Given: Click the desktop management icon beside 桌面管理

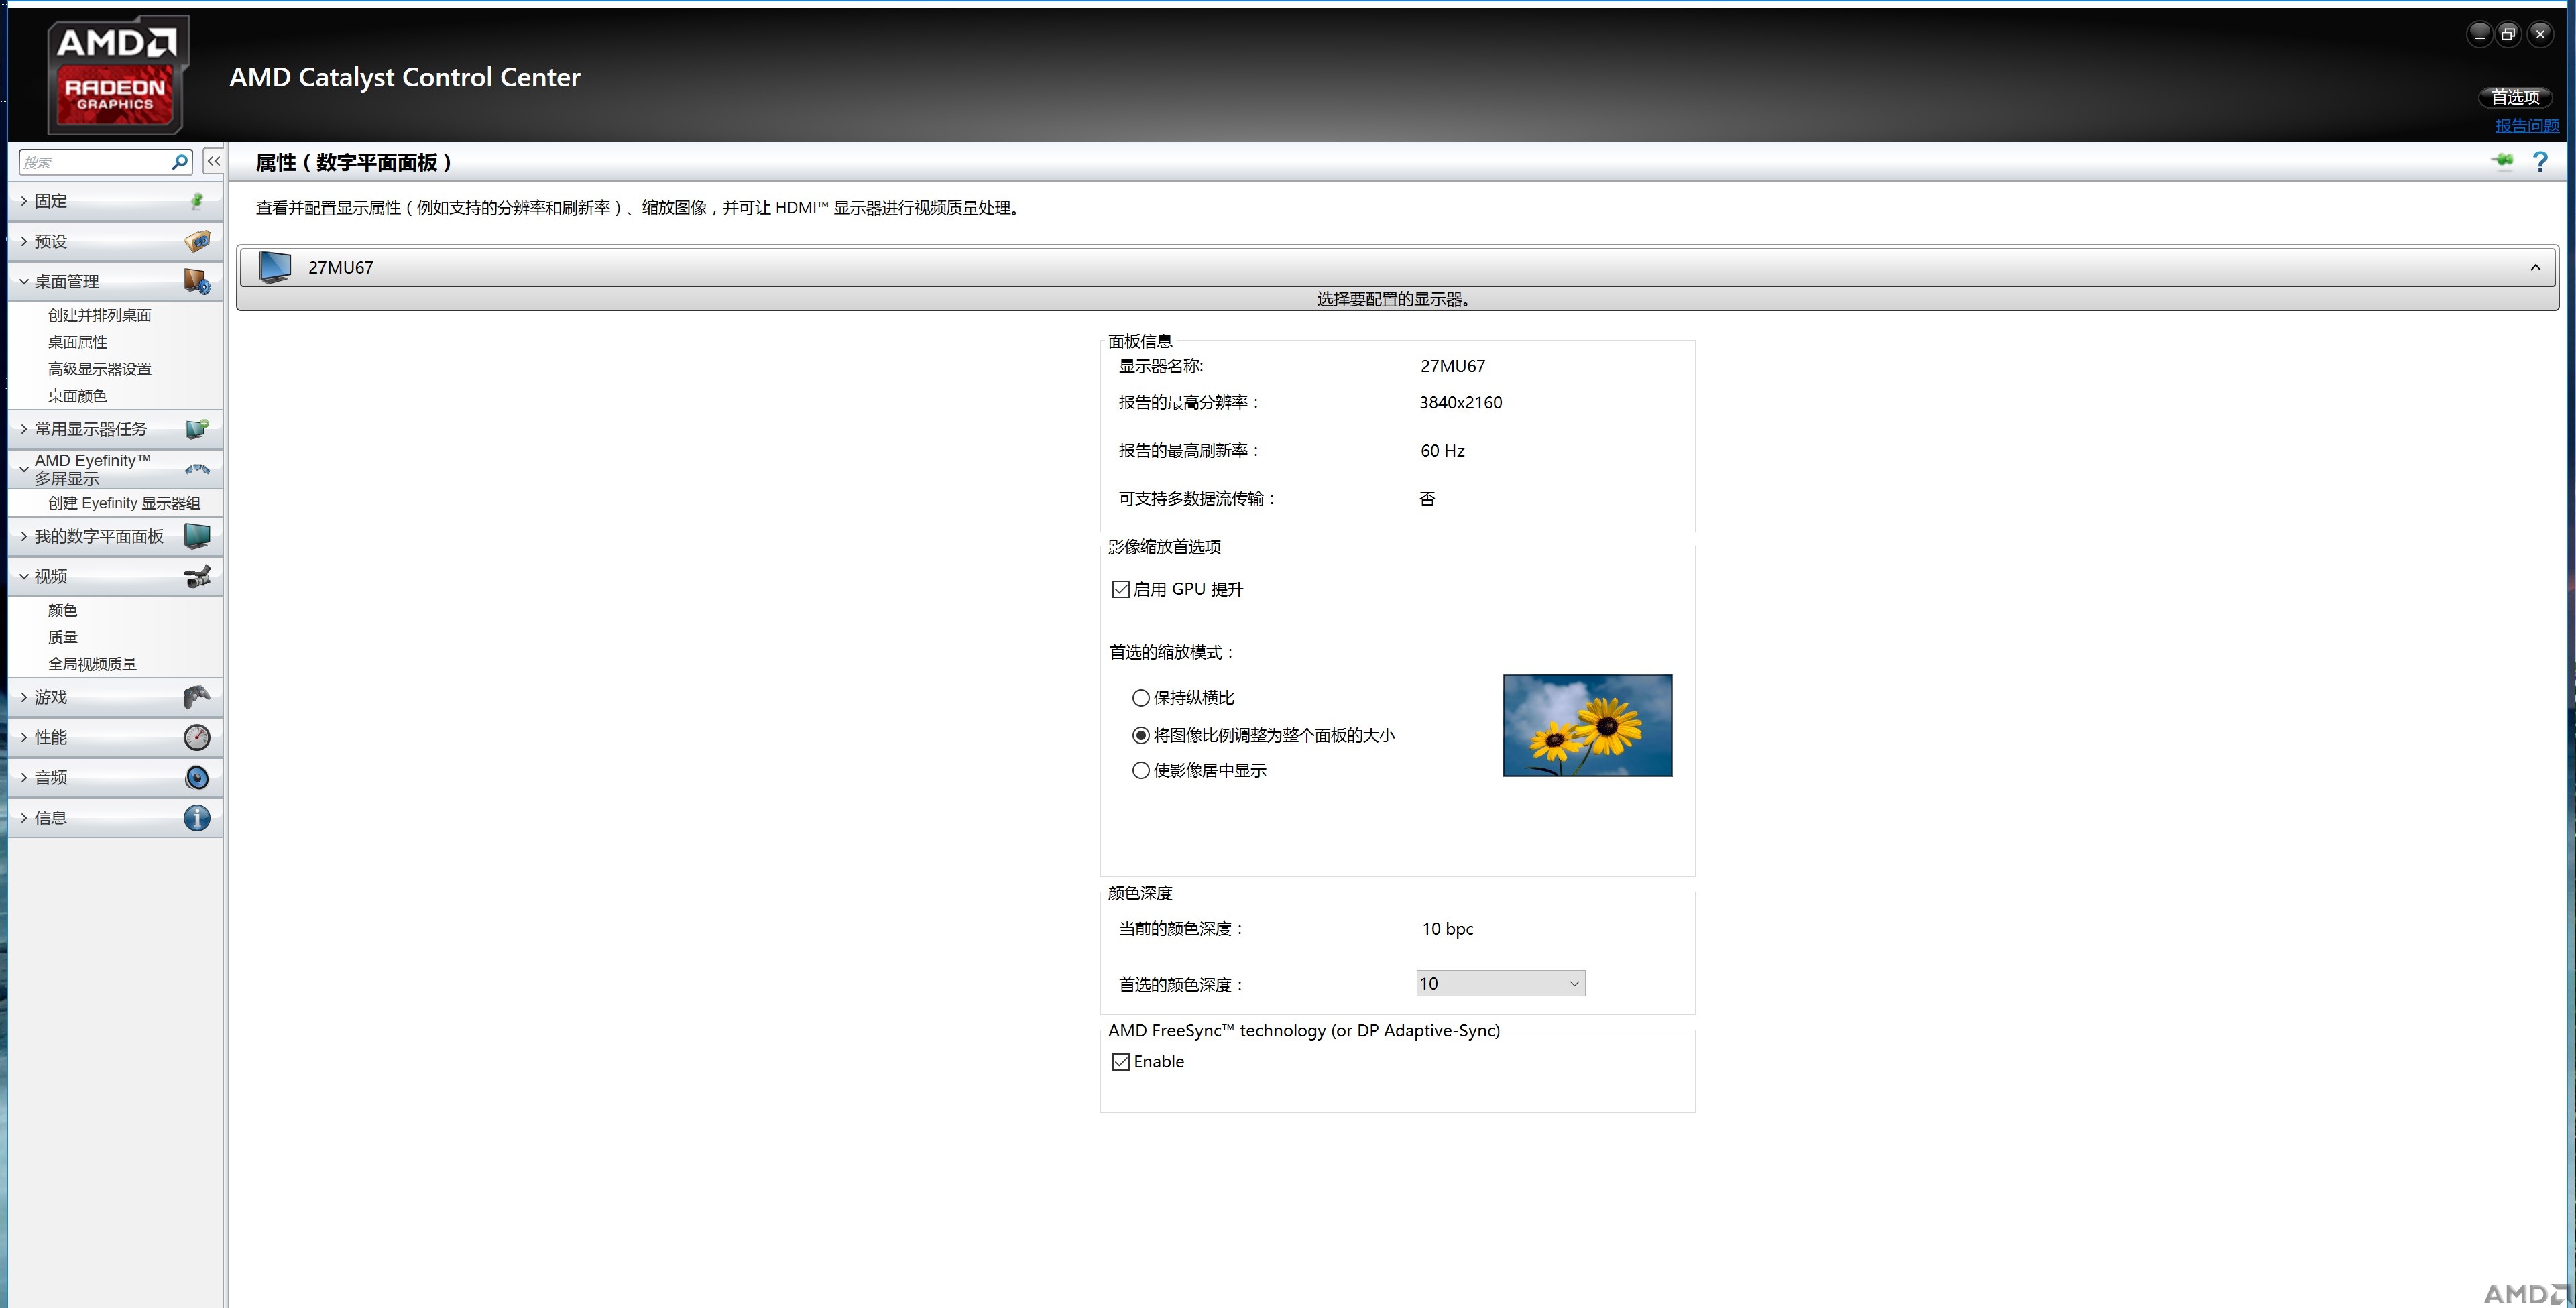Looking at the screenshot, I should tap(197, 281).
